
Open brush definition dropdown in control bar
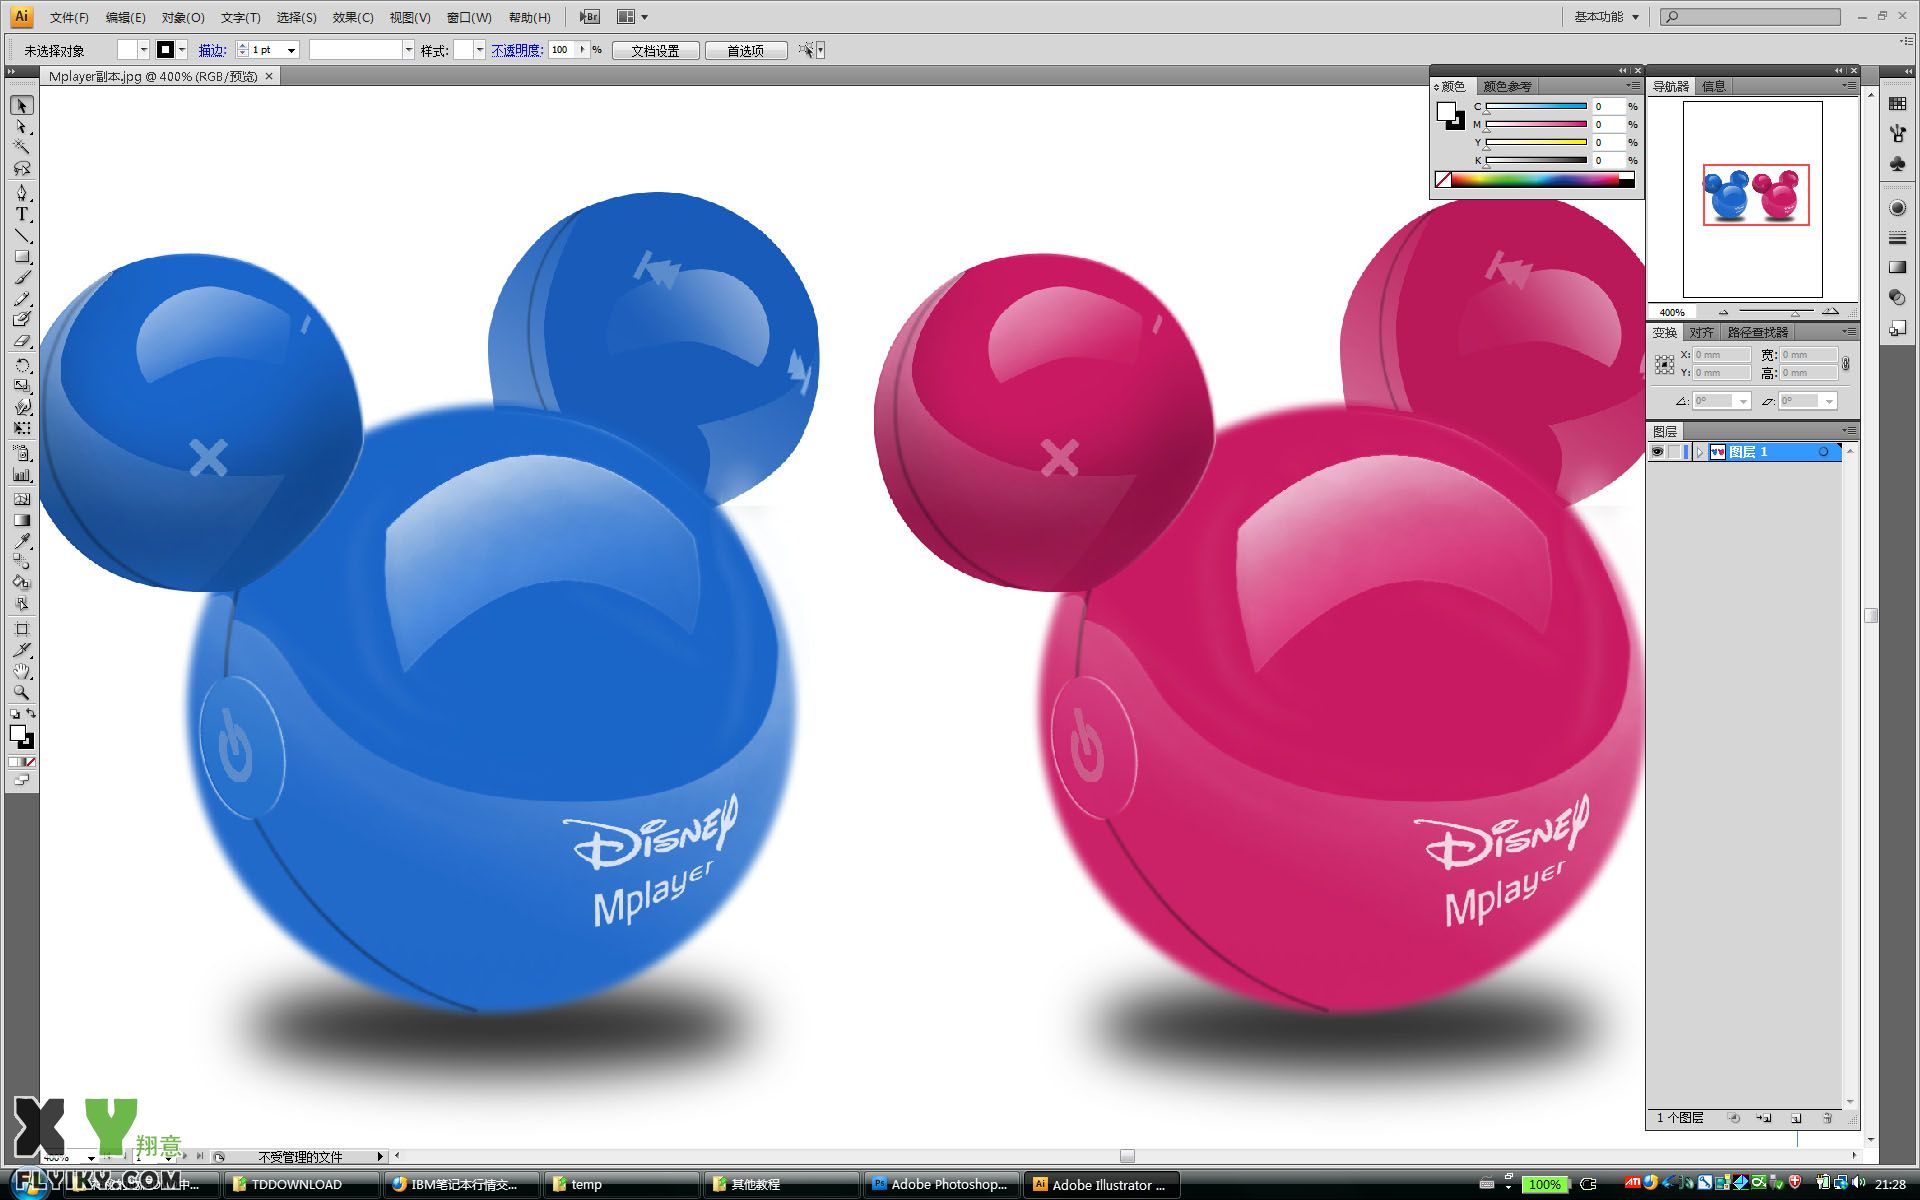tap(408, 50)
